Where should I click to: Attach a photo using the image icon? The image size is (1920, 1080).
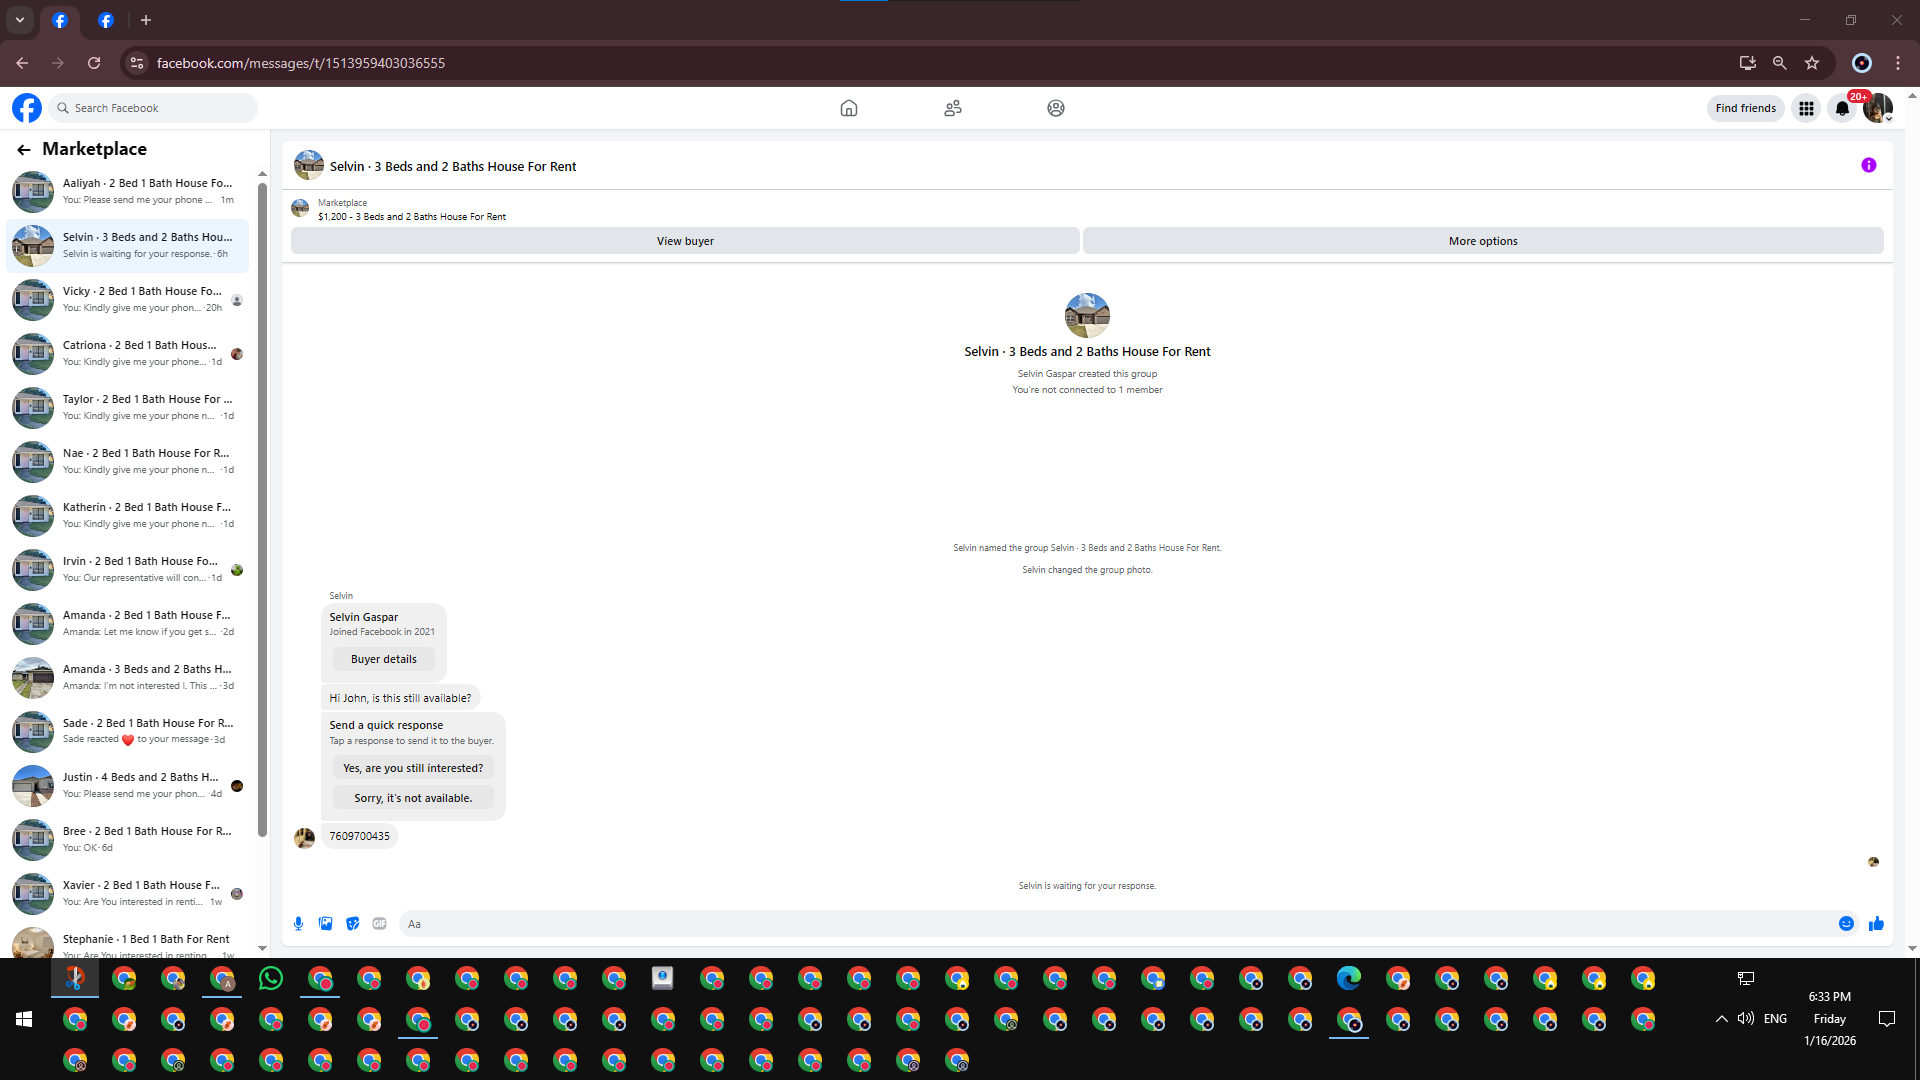tap(325, 924)
